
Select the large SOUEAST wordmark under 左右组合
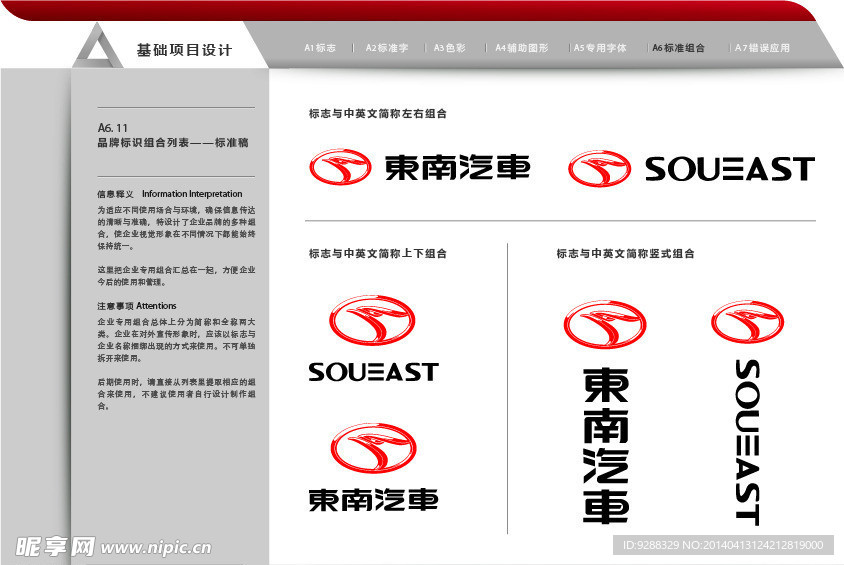pos(730,169)
